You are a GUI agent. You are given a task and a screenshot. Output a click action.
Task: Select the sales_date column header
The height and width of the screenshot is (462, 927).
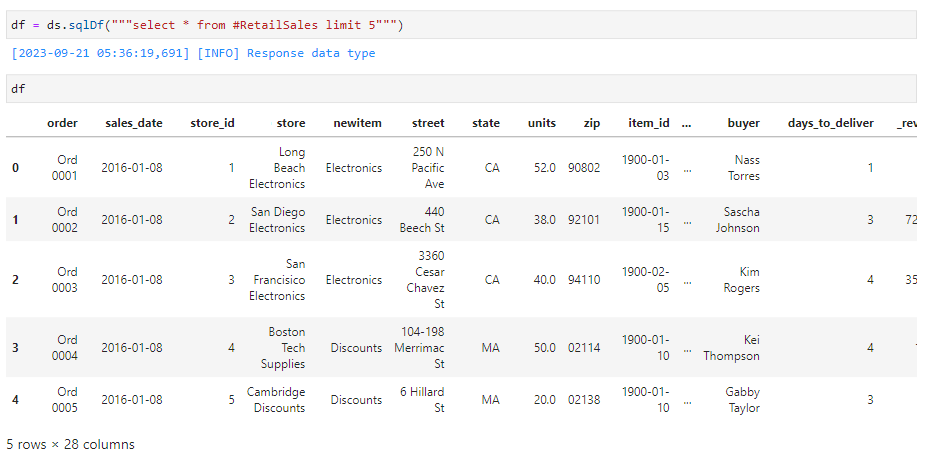click(133, 123)
